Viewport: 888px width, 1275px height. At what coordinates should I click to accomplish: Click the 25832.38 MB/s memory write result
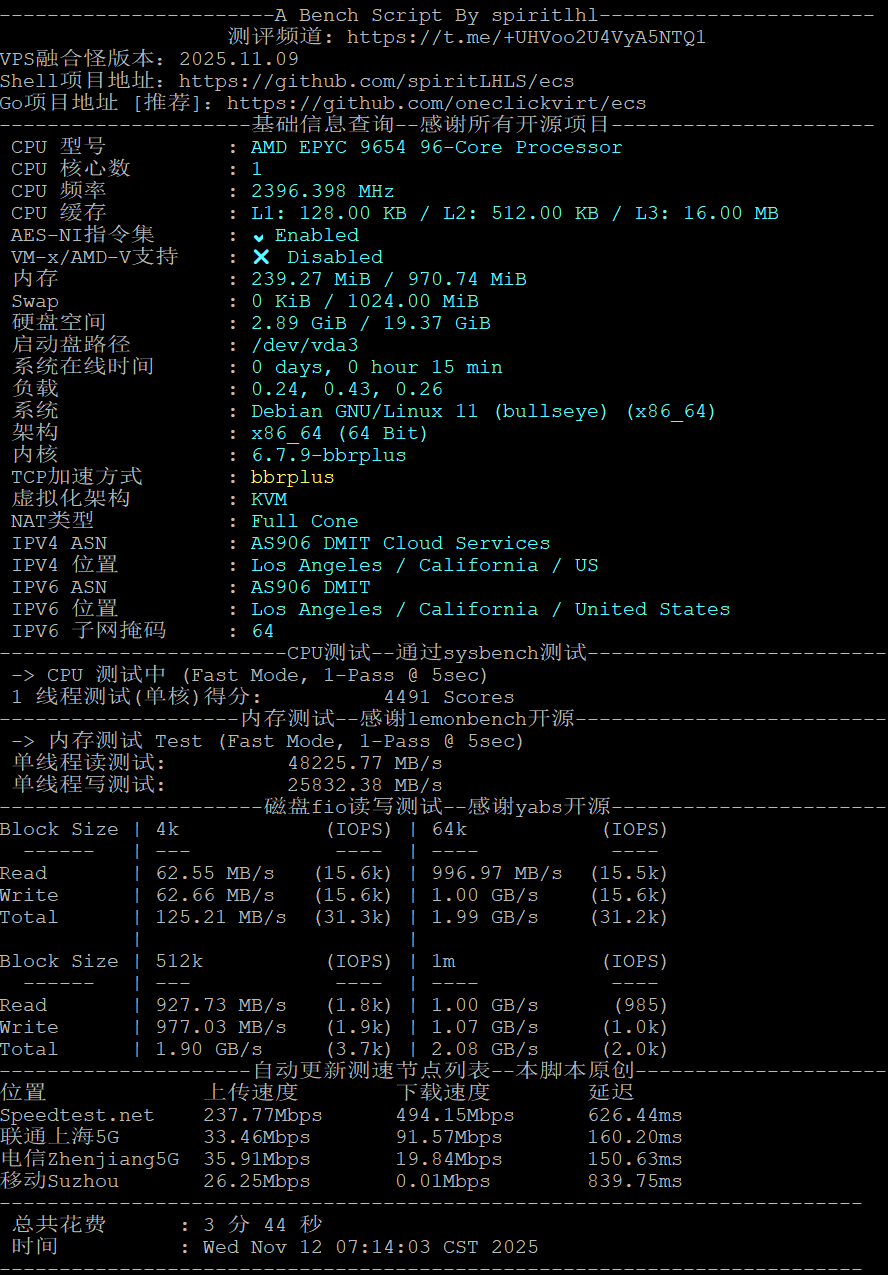[364, 785]
